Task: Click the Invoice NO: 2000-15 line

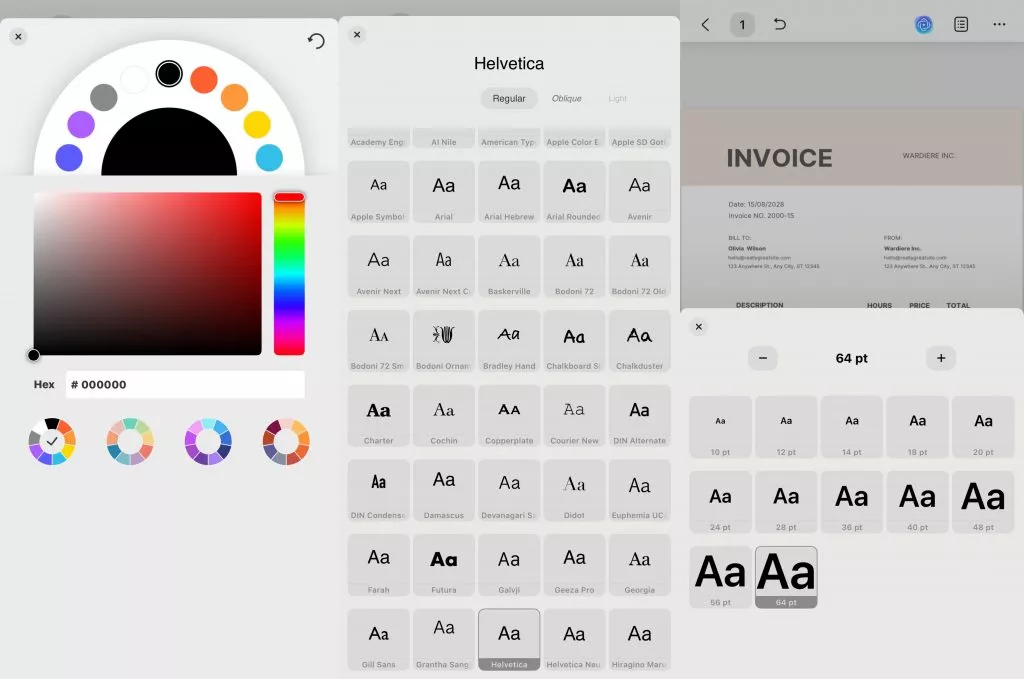Action: [761, 215]
